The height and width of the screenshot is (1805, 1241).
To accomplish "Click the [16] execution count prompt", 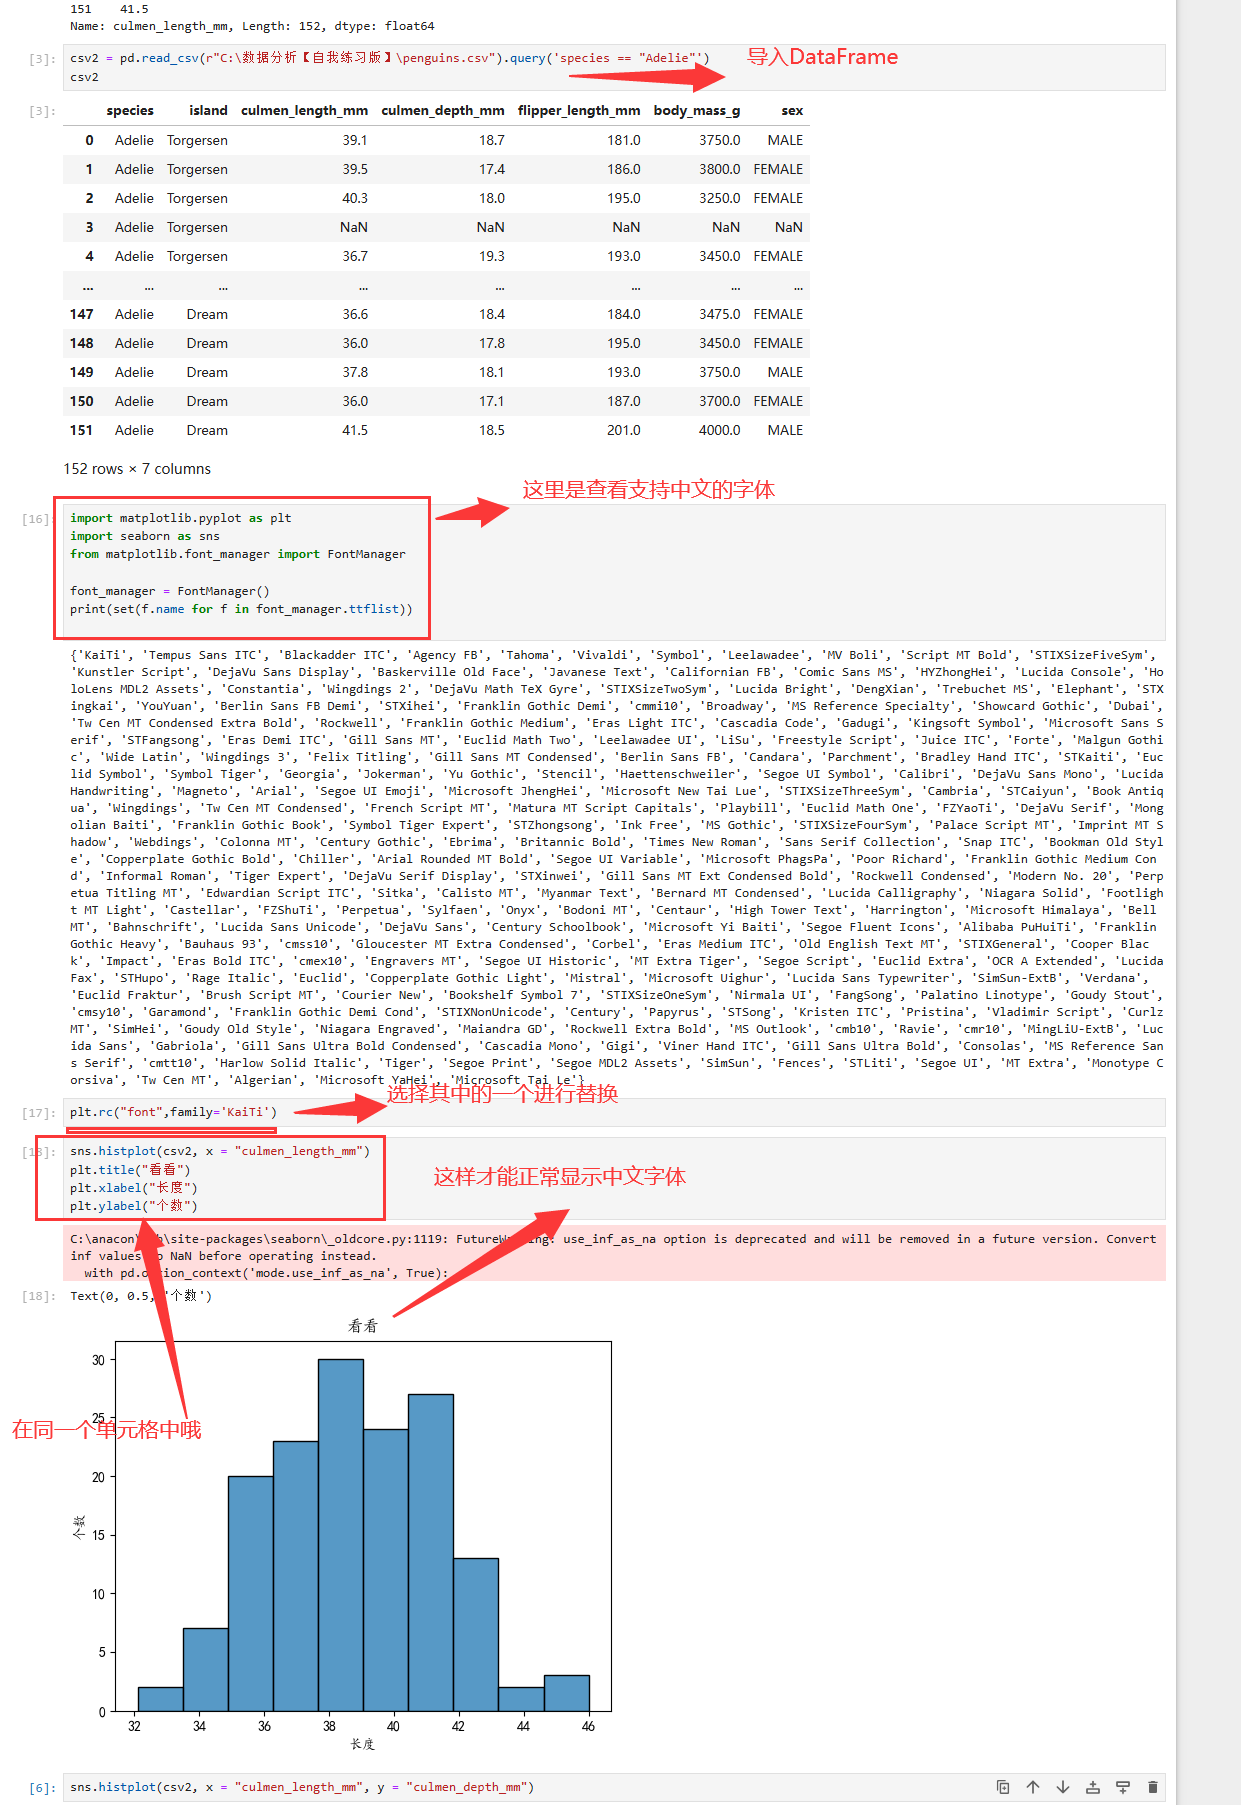I will 37,519.
